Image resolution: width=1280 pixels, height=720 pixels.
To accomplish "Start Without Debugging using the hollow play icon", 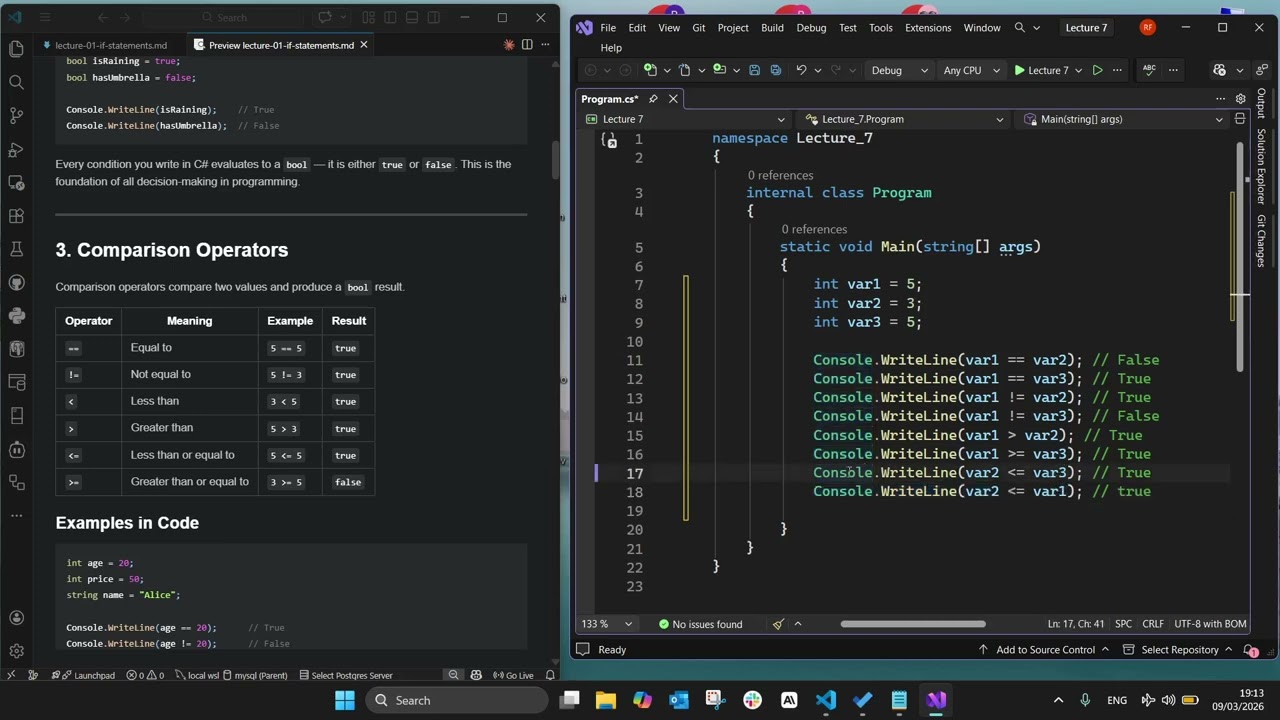I will (1097, 70).
